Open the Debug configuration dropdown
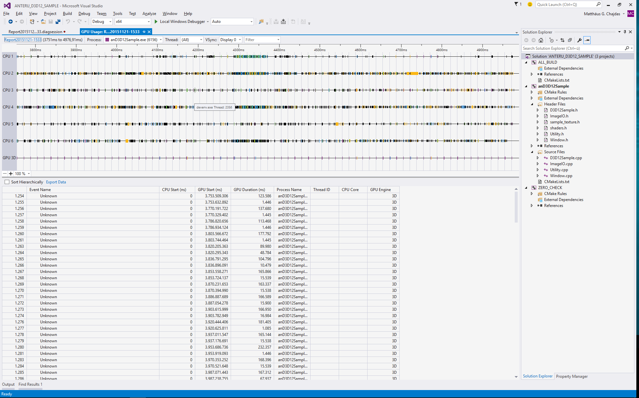 tap(101, 22)
